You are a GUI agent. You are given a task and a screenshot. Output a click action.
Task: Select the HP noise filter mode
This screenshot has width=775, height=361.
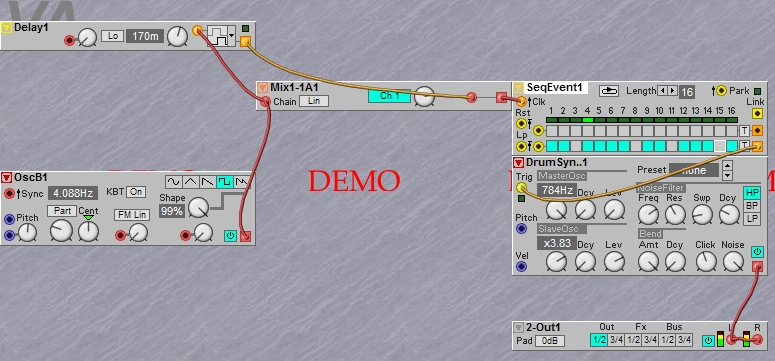752,193
